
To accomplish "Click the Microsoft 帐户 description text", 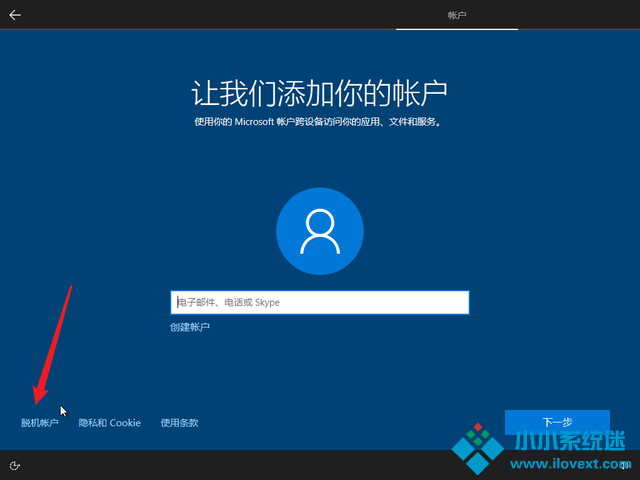I will (318, 122).
